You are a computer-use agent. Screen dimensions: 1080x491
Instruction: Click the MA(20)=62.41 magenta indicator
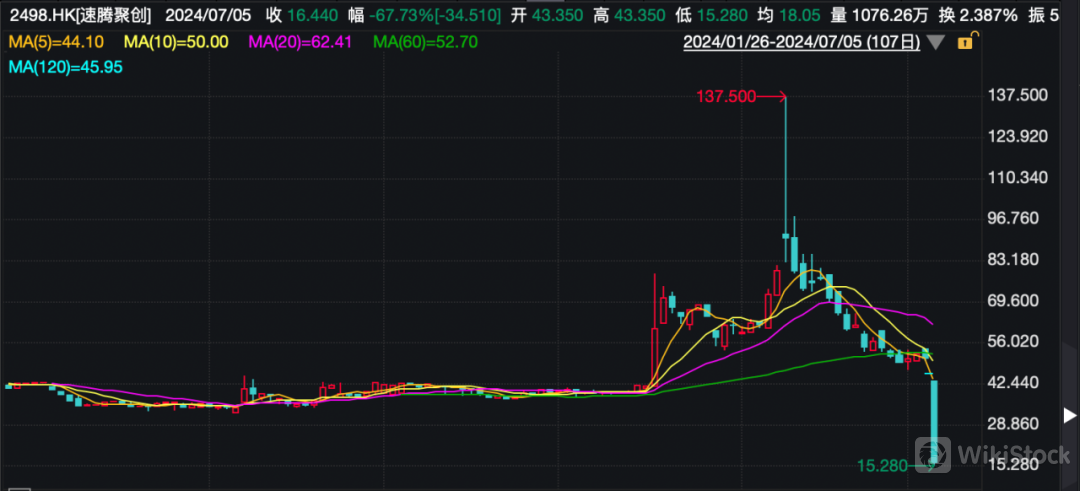300,42
